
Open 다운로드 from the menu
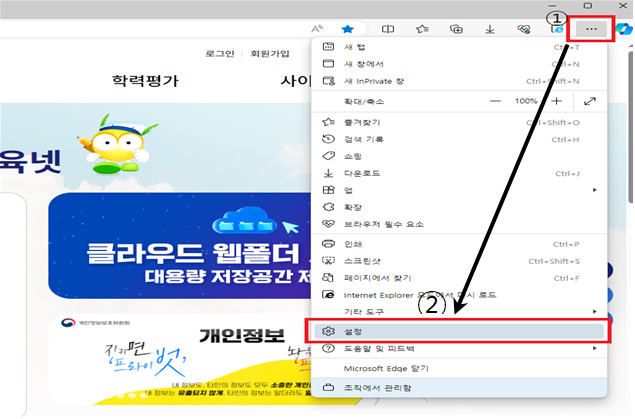(459, 173)
